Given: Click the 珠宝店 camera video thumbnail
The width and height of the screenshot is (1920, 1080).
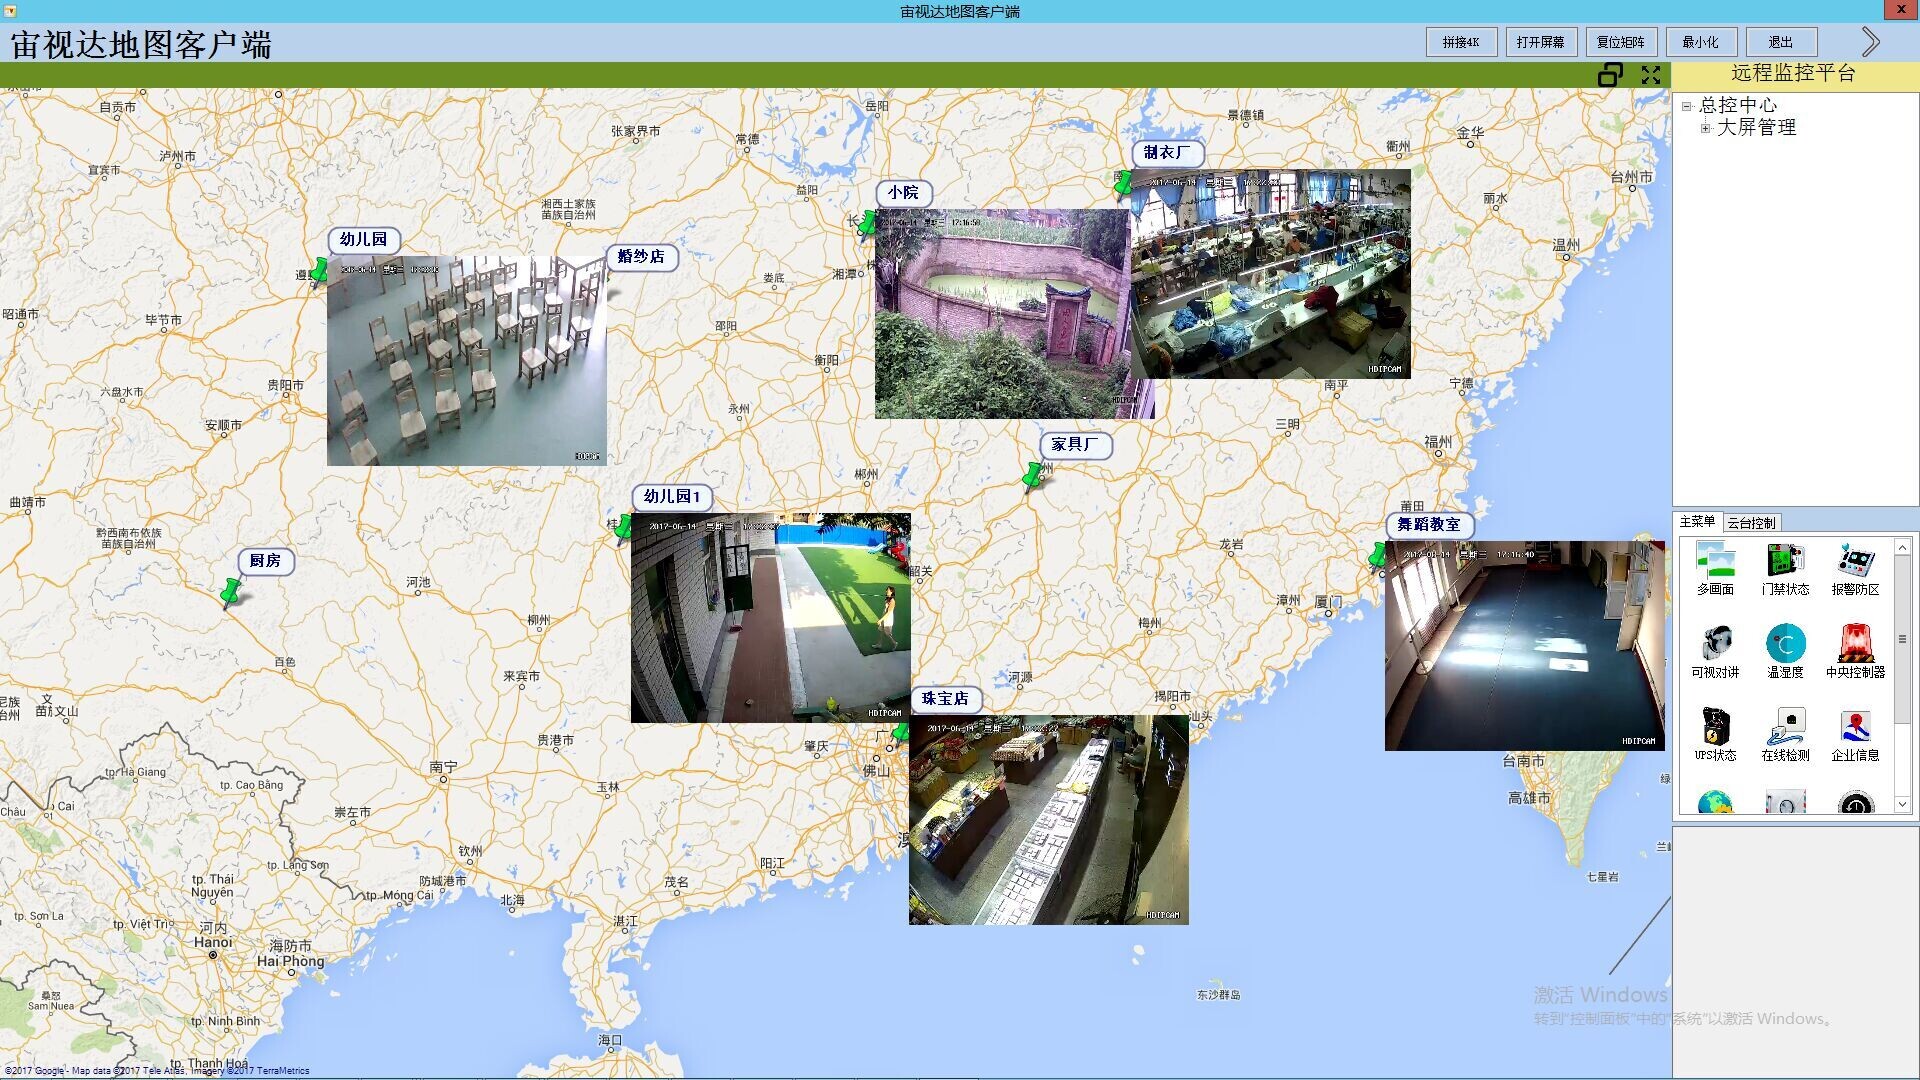Looking at the screenshot, I should tap(1048, 820).
